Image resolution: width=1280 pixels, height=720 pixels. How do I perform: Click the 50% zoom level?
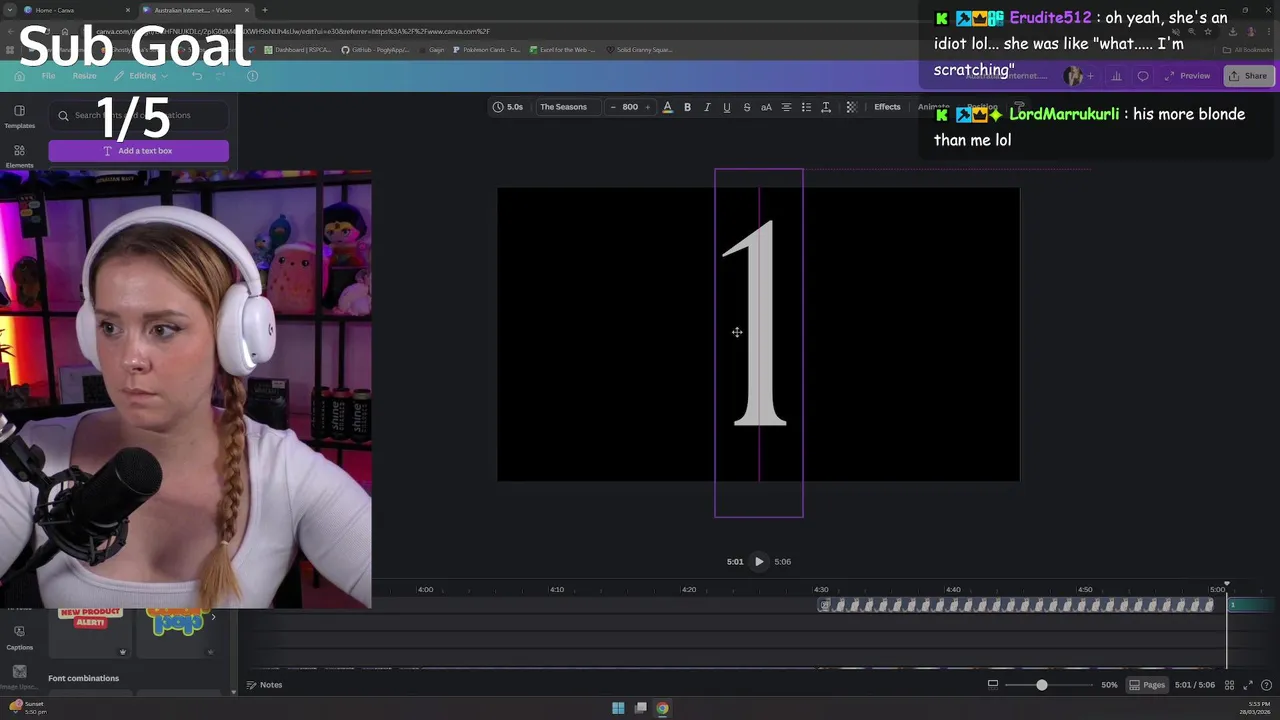[1109, 685]
